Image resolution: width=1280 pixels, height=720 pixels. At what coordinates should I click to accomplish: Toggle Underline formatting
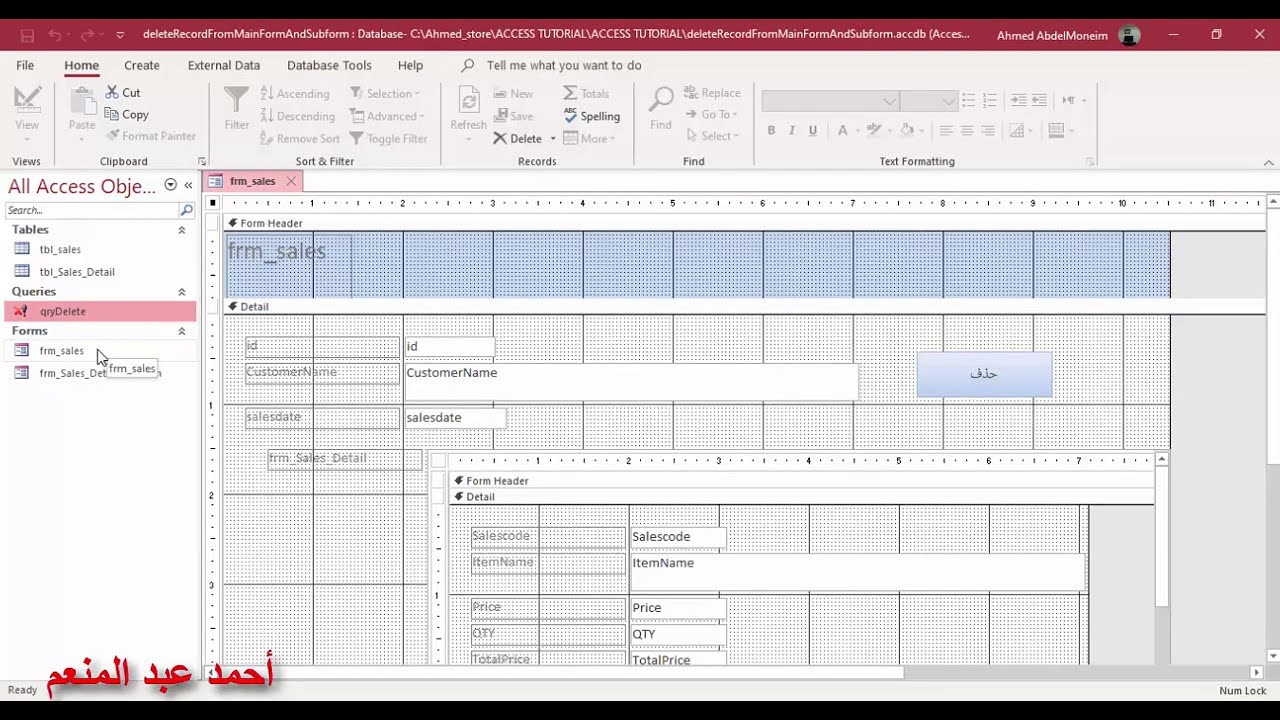click(x=812, y=130)
